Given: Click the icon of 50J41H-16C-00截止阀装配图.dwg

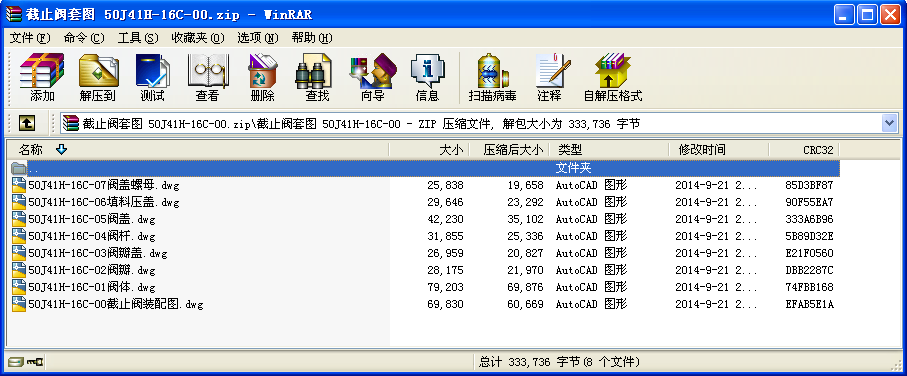Looking at the screenshot, I should tap(19, 304).
